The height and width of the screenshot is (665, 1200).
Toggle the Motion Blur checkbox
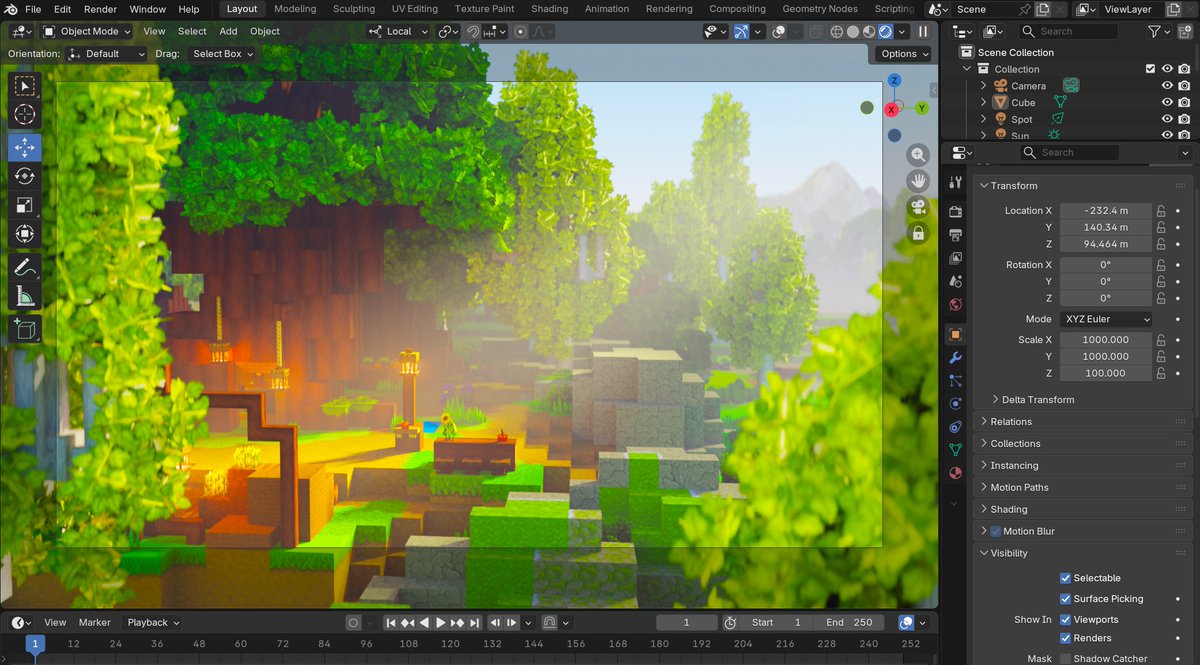coord(996,531)
